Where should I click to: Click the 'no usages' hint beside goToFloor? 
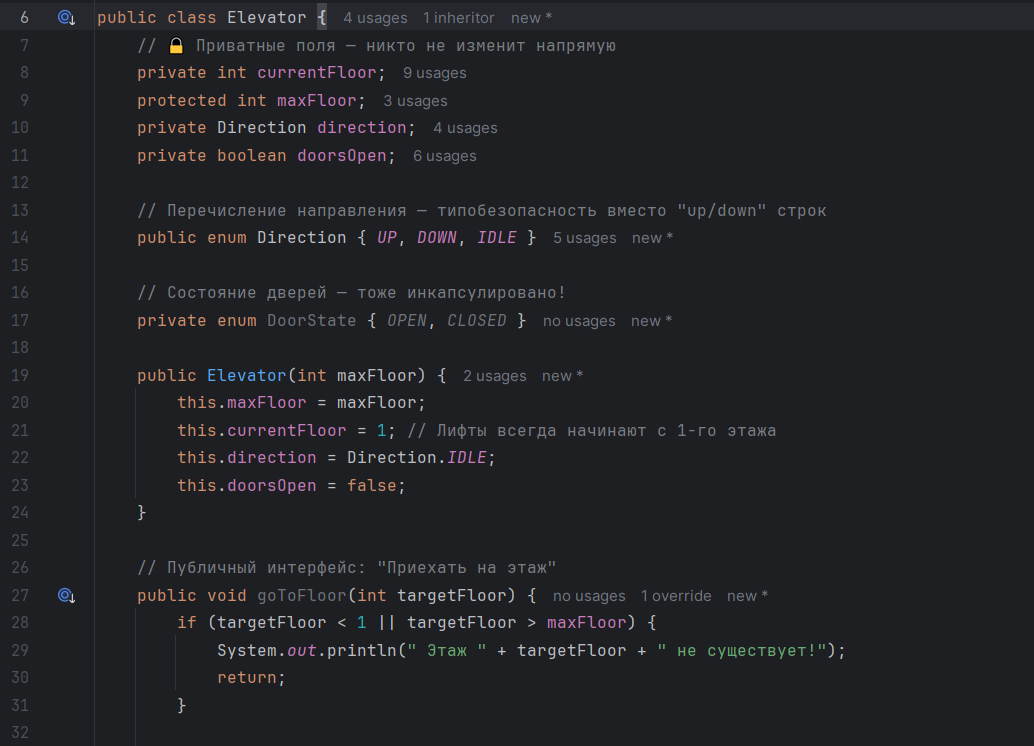click(x=589, y=596)
